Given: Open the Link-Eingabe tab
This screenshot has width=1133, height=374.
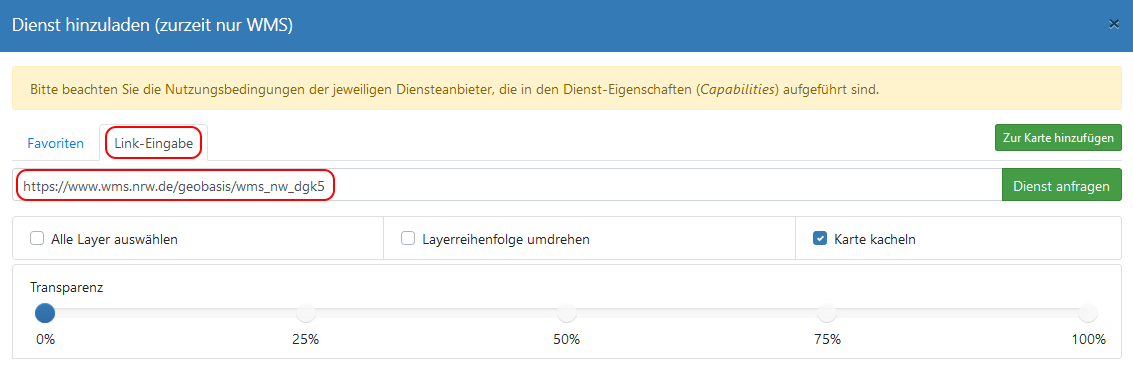Looking at the screenshot, I should pyautogui.click(x=153, y=143).
